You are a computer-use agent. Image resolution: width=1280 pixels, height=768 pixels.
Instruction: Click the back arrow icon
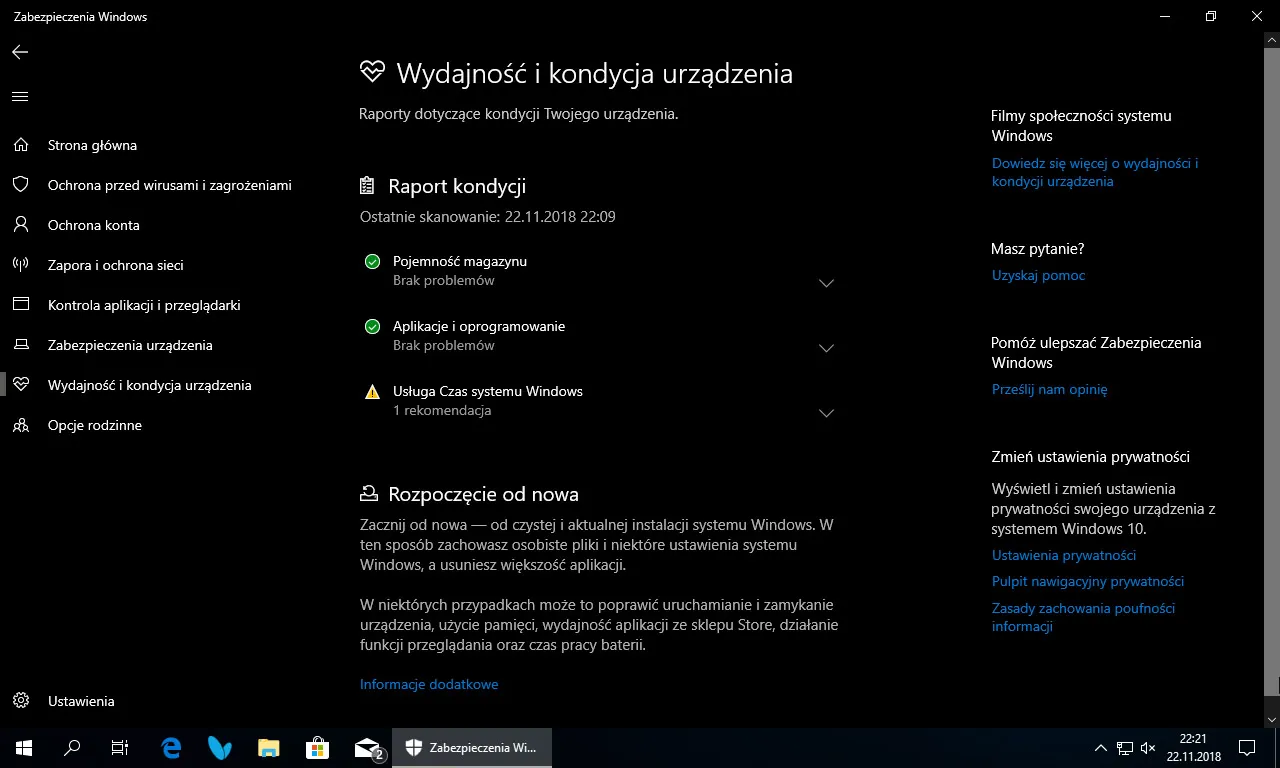[x=20, y=52]
